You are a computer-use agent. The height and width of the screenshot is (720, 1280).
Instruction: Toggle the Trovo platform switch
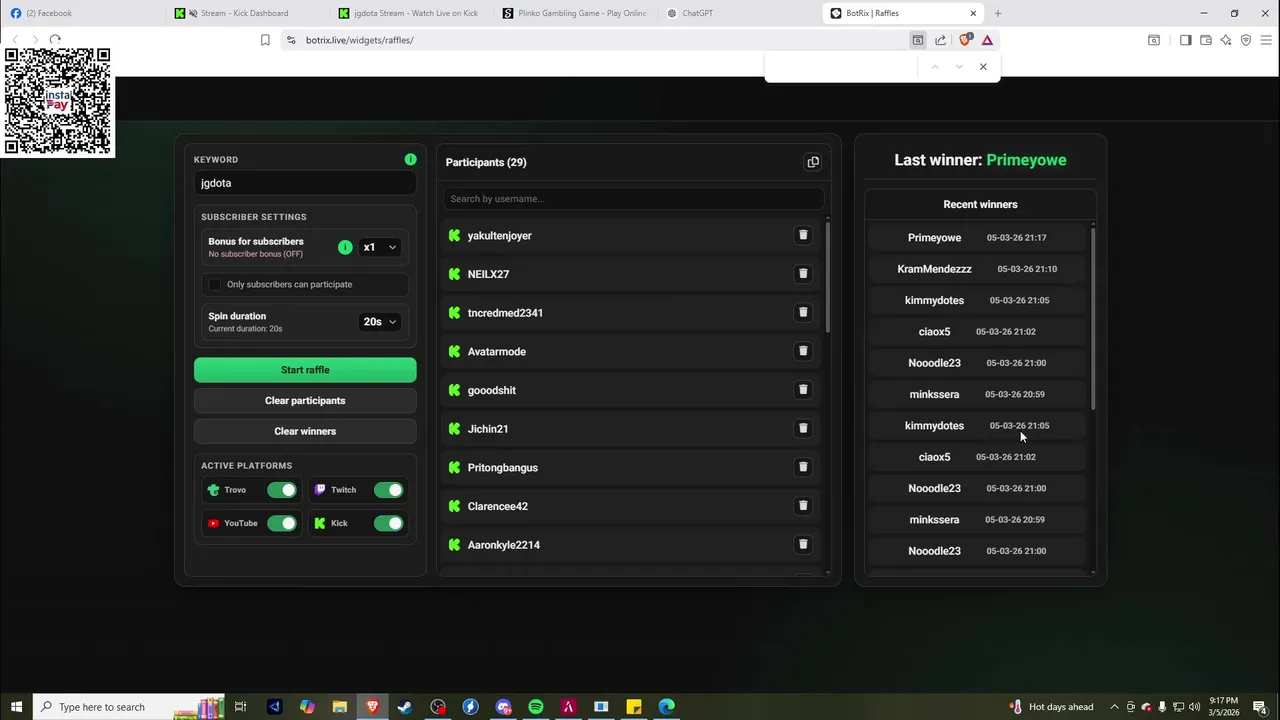click(282, 490)
